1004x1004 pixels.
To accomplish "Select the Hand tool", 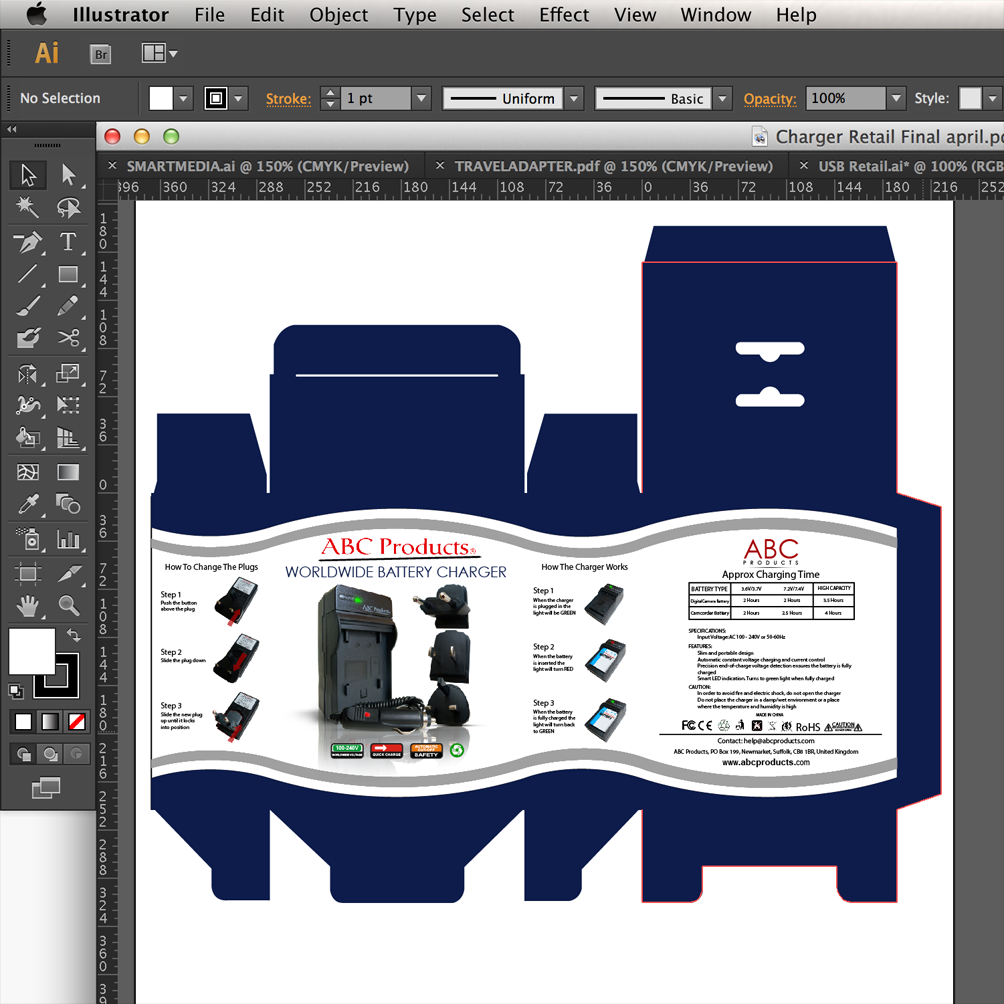I will [28, 605].
